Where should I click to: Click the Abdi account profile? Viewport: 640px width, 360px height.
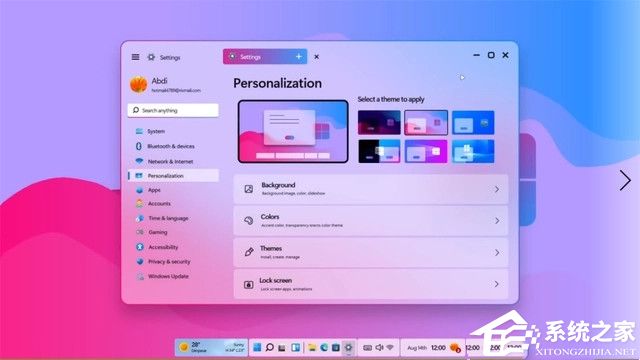tap(165, 84)
